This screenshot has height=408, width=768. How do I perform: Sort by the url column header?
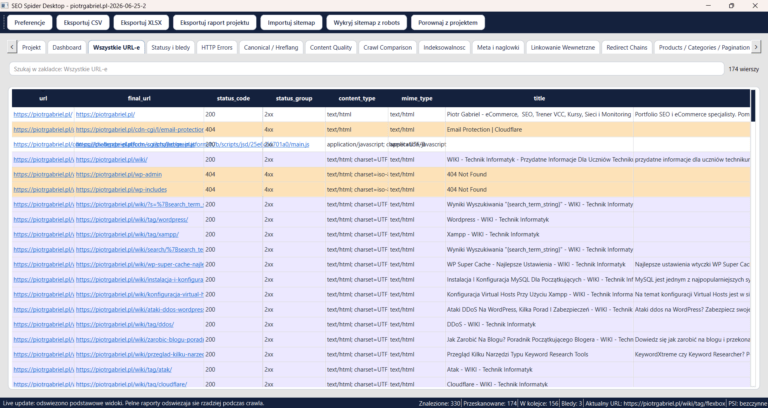click(x=43, y=98)
